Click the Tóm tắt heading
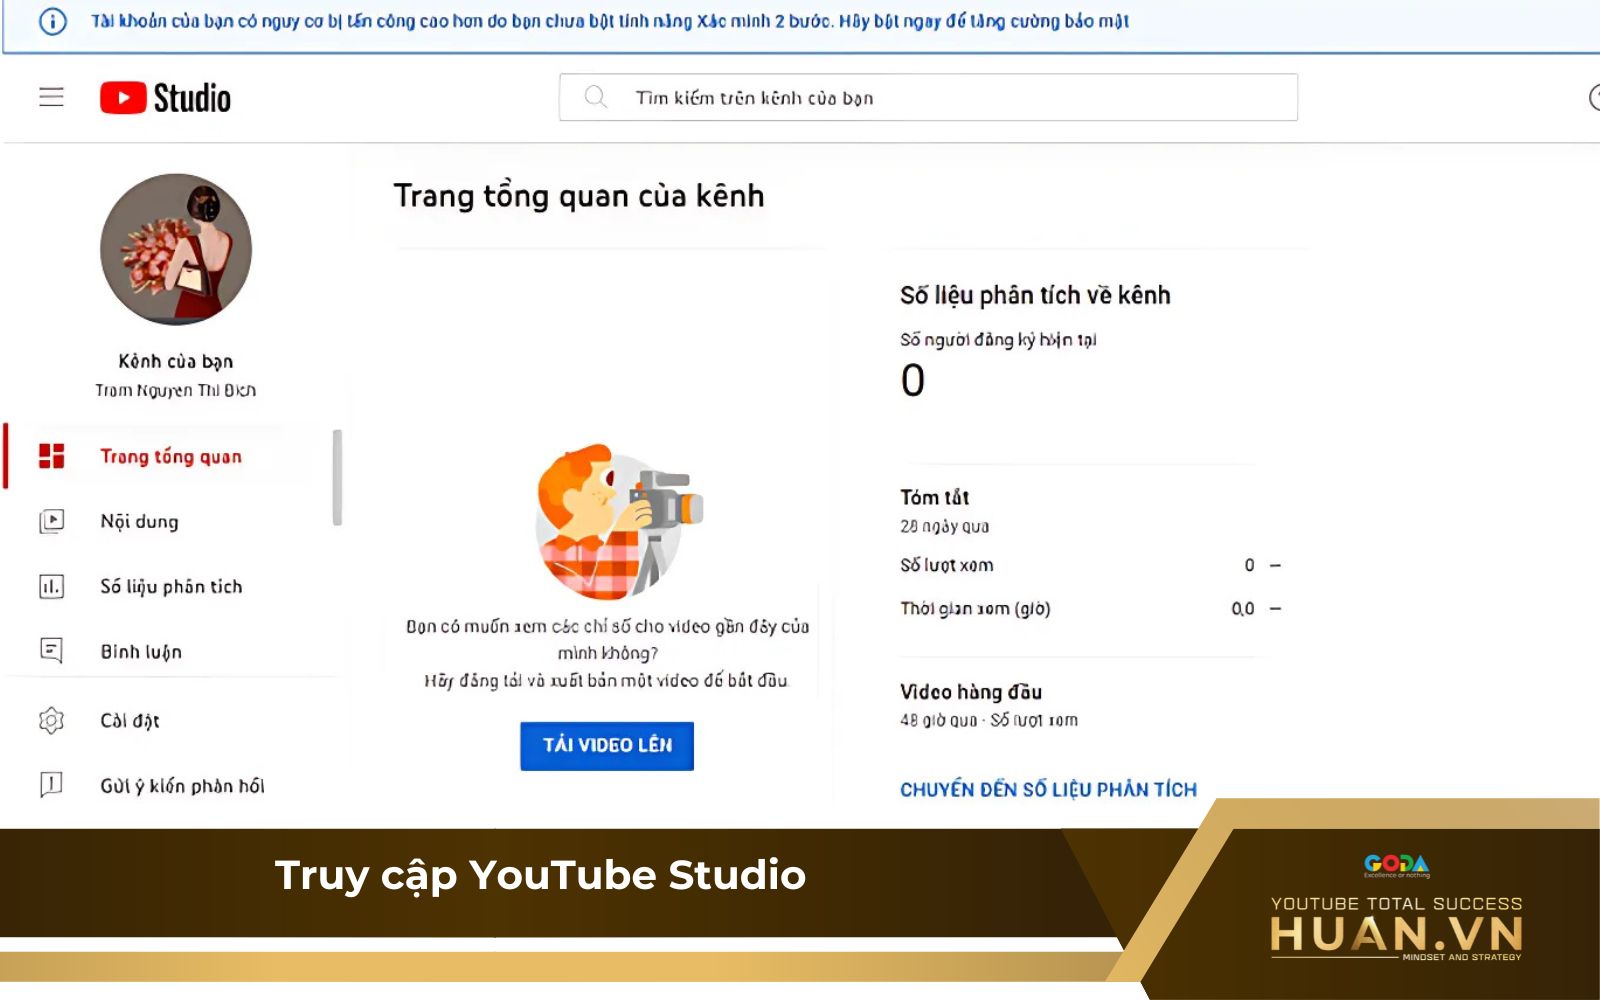1600x1000 pixels. 934,497
